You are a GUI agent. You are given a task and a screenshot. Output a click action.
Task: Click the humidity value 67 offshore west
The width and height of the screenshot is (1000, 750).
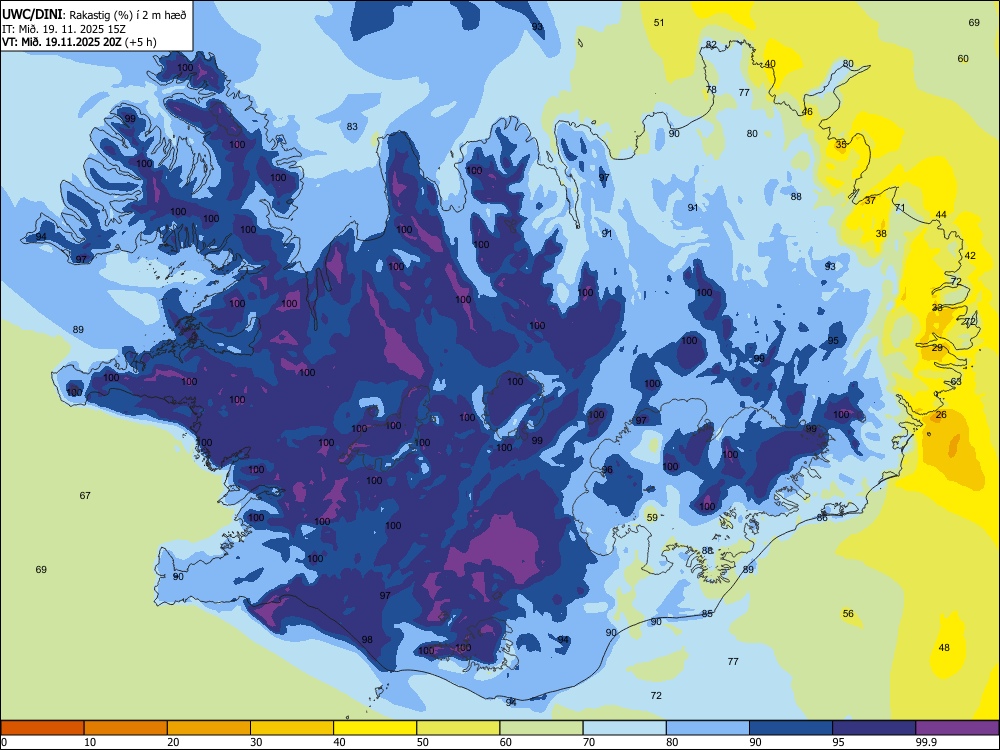coord(85,496)
